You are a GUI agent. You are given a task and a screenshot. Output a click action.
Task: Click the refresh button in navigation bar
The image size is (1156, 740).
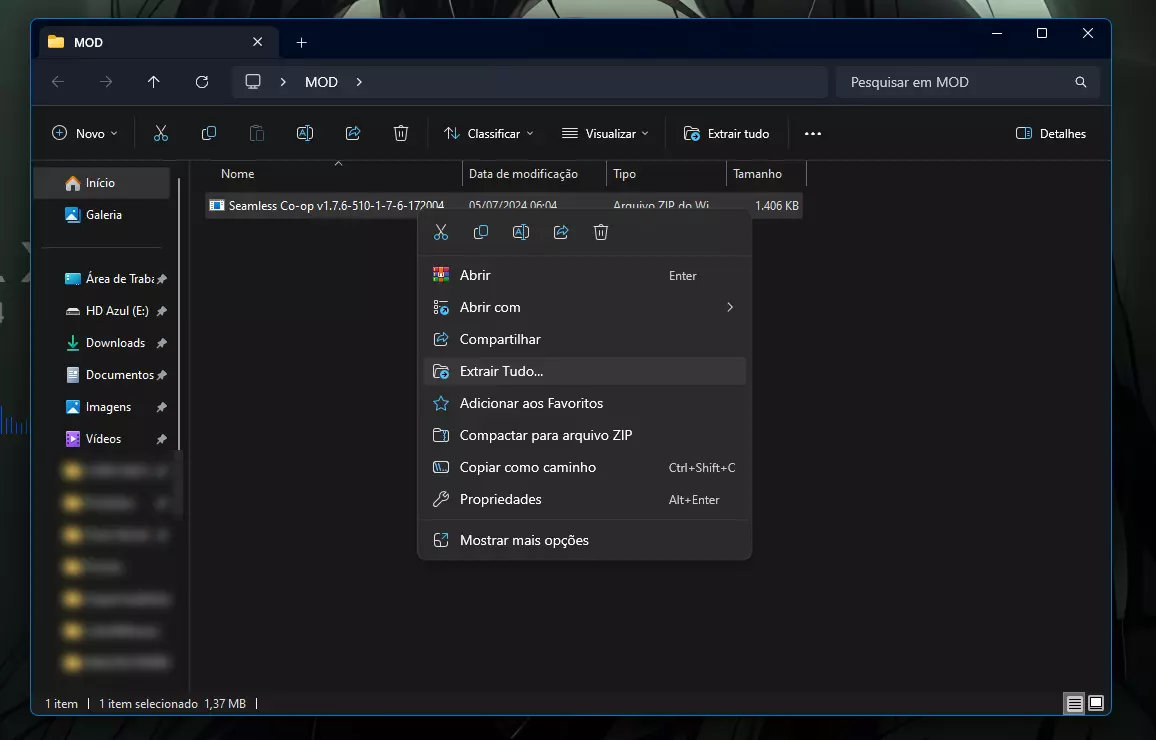(x=202, y=82)
